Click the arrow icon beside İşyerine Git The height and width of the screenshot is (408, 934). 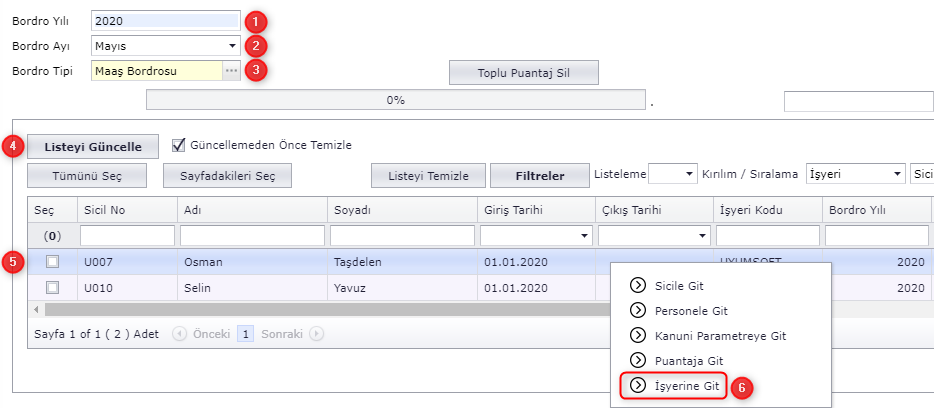(x=638, y=385)
